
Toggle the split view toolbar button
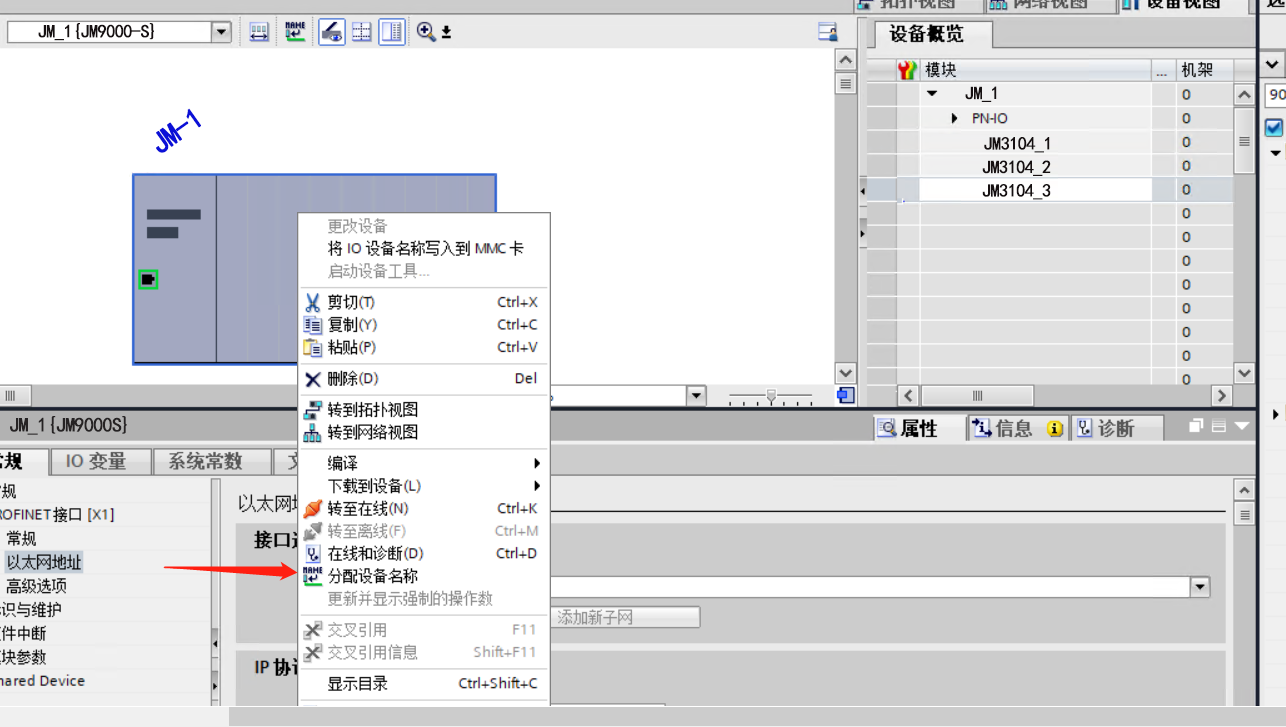tap(392, 32)
